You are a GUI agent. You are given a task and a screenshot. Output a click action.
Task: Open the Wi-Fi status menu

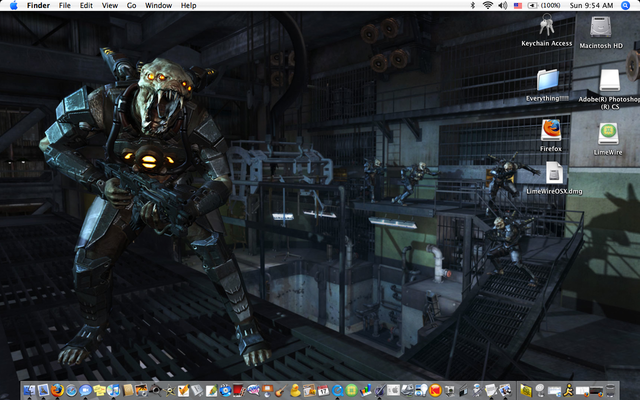tap(488, 6)
